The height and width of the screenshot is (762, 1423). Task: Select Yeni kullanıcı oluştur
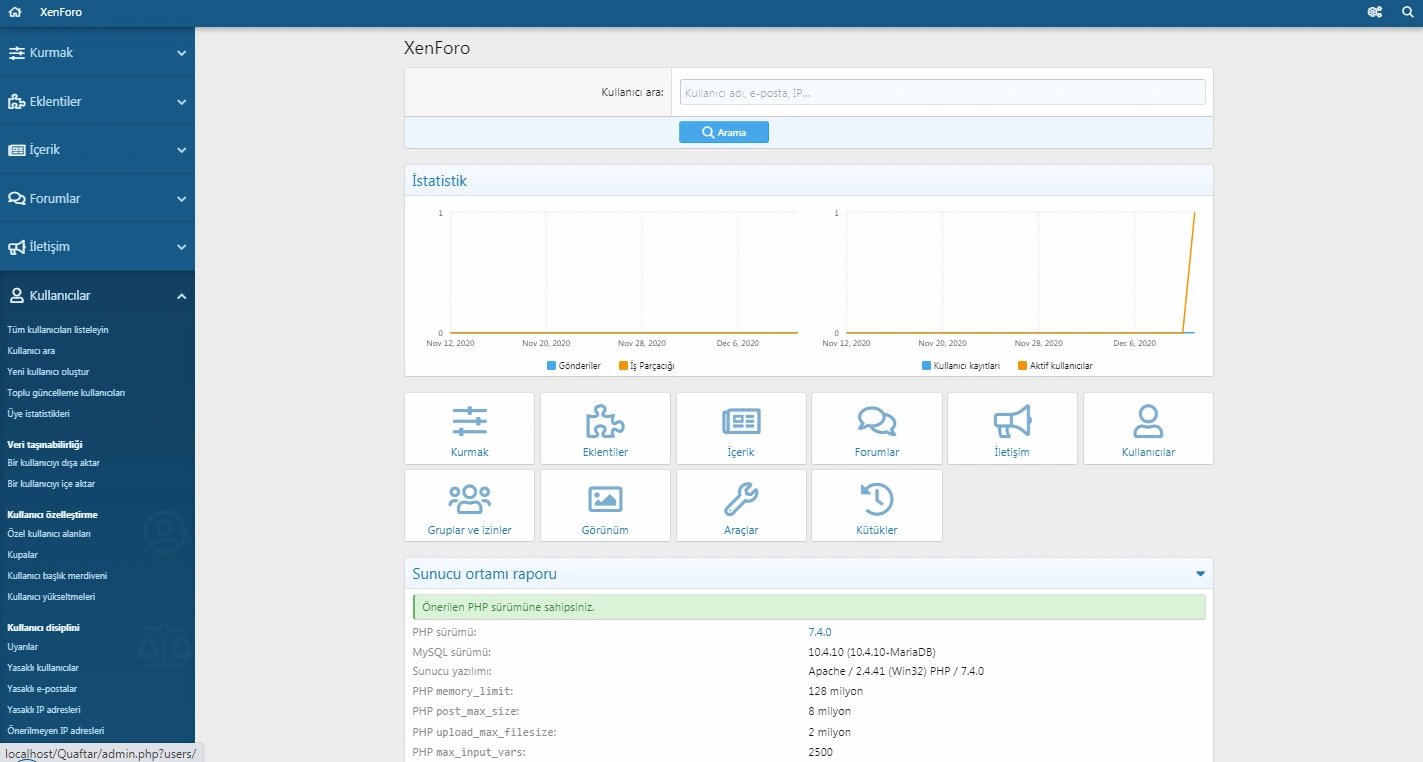point(48,372)
